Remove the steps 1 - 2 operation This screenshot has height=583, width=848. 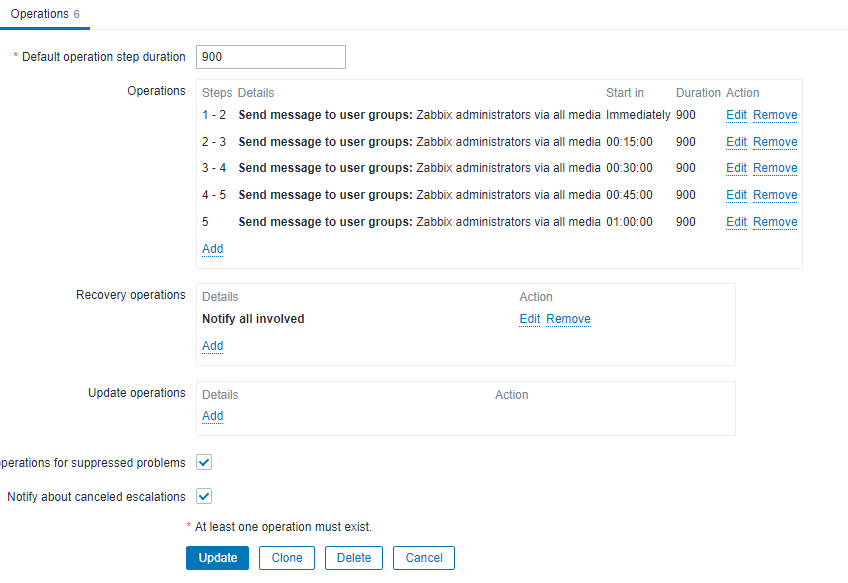(775, 115)
